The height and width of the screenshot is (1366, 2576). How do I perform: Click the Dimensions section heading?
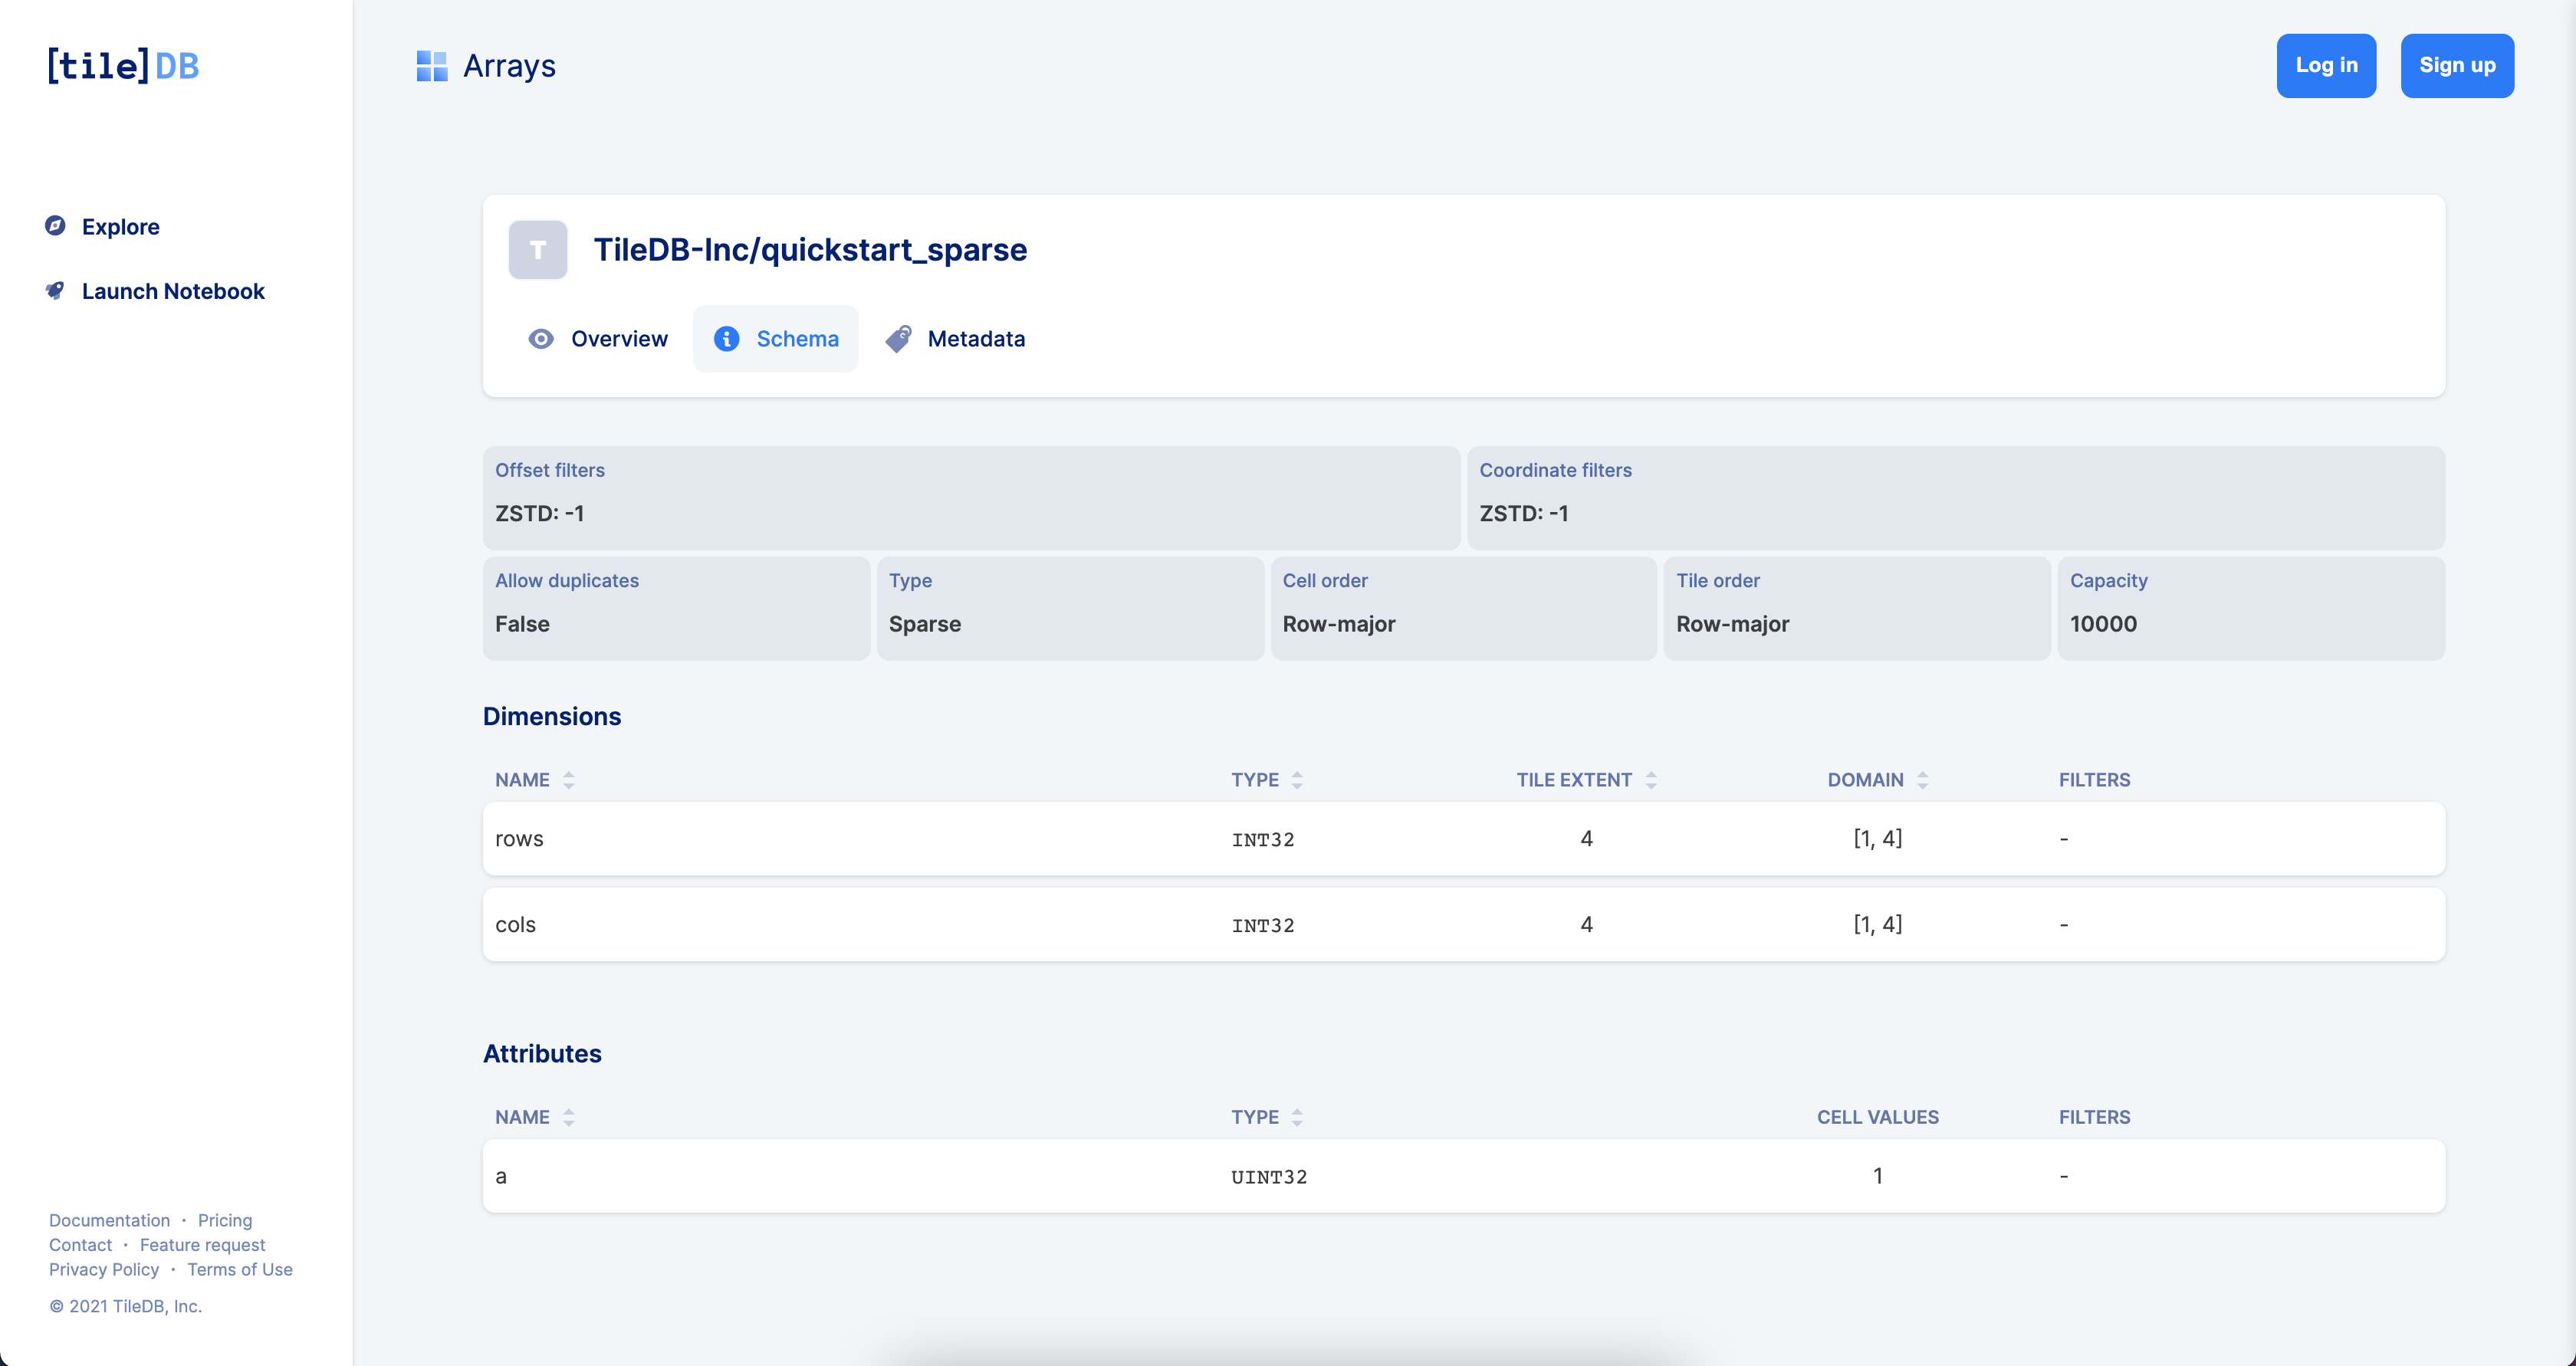pyautogui.click(x=552, y=716)
